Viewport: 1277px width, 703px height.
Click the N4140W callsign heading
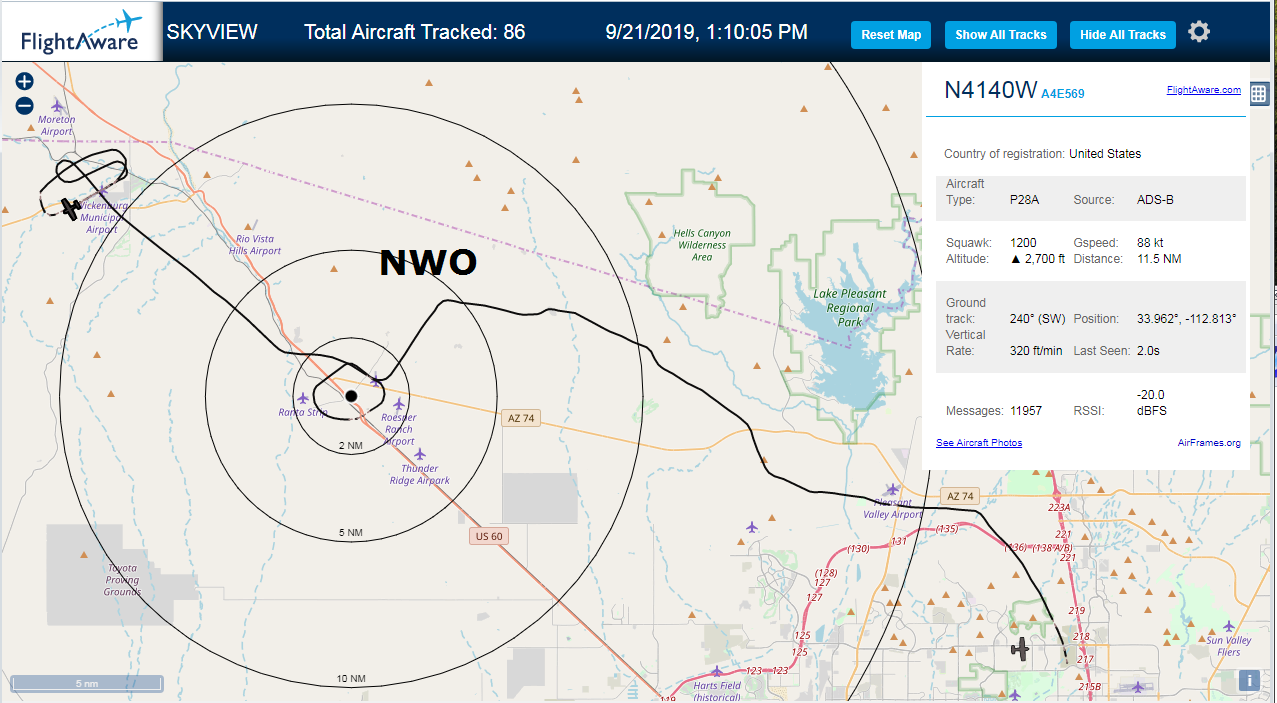[991, 90]
